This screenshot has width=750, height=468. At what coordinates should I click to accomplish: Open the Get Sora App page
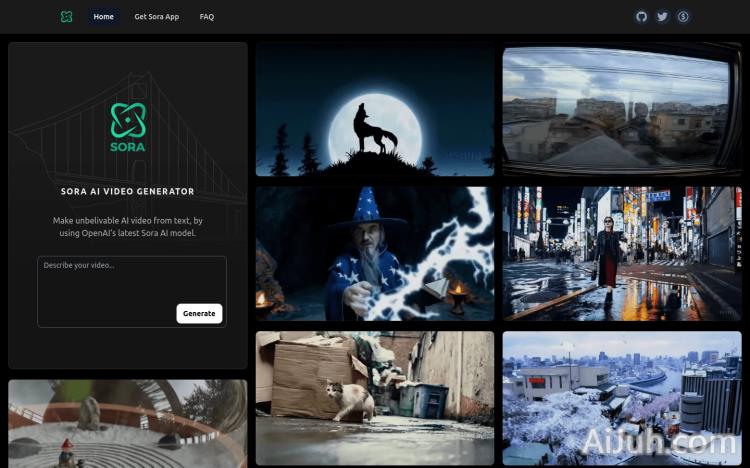[157, 17]
